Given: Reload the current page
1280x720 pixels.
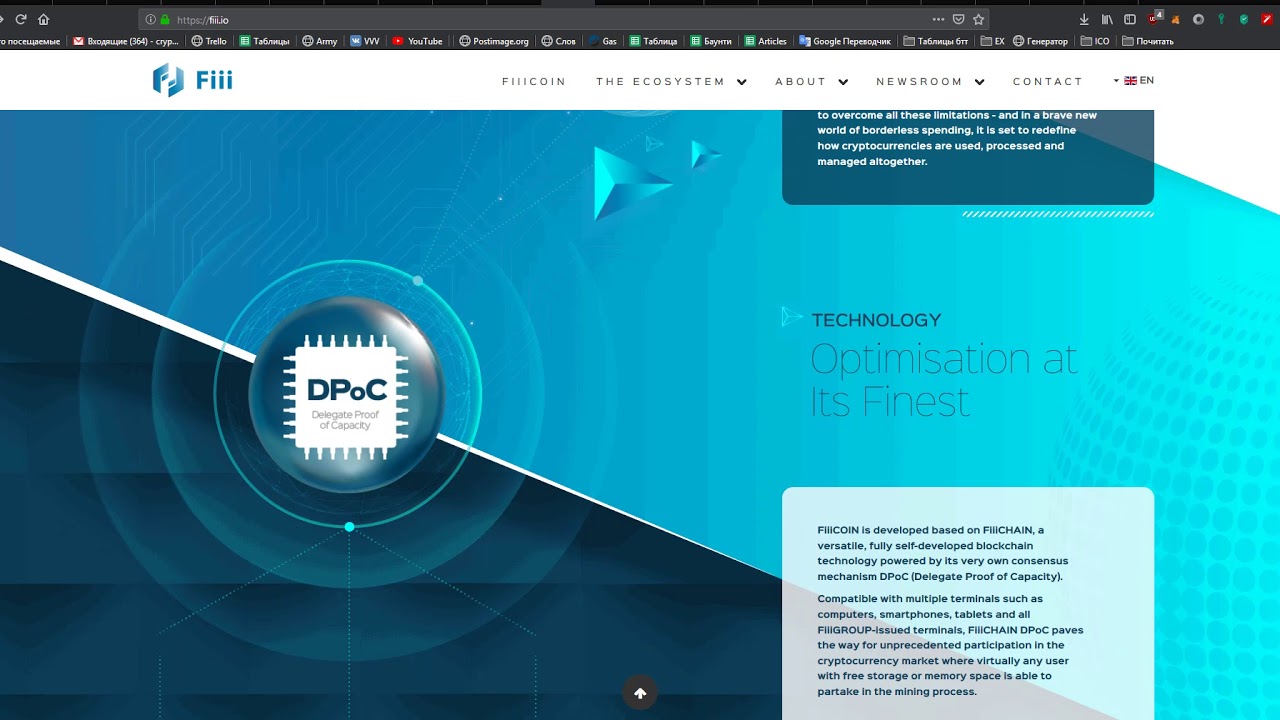Looking at the screenshot, I should (20, 19).
